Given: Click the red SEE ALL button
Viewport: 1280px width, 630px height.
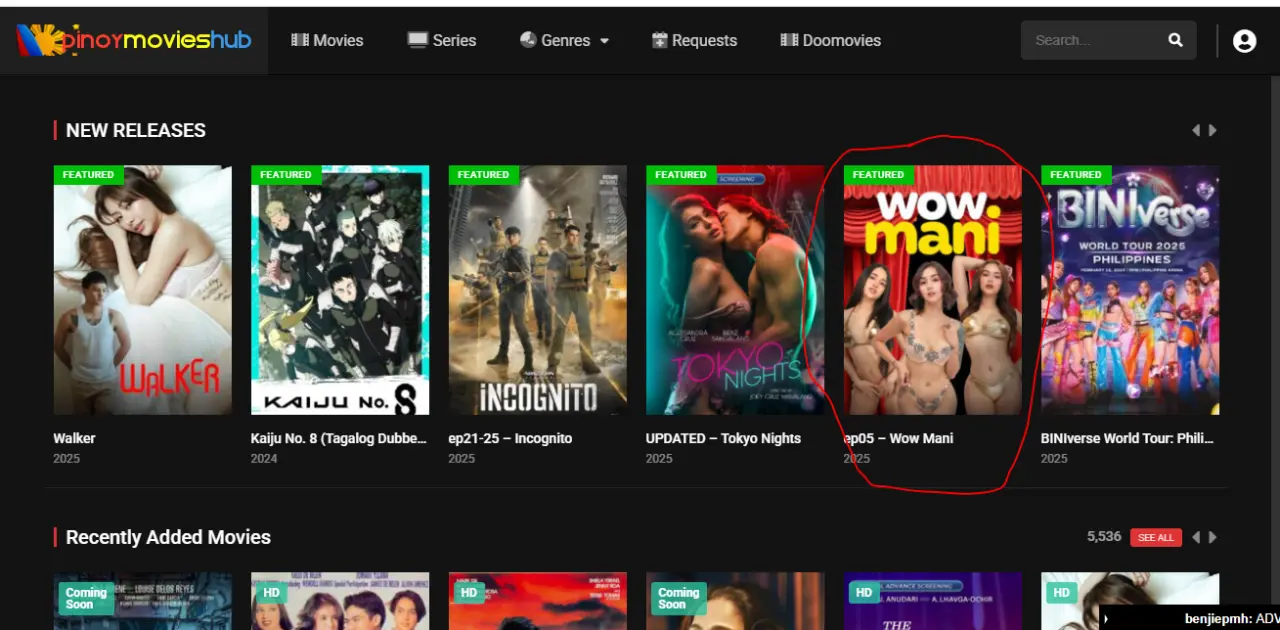Looking at the screenshot, I should click(x=1156, y=538).
